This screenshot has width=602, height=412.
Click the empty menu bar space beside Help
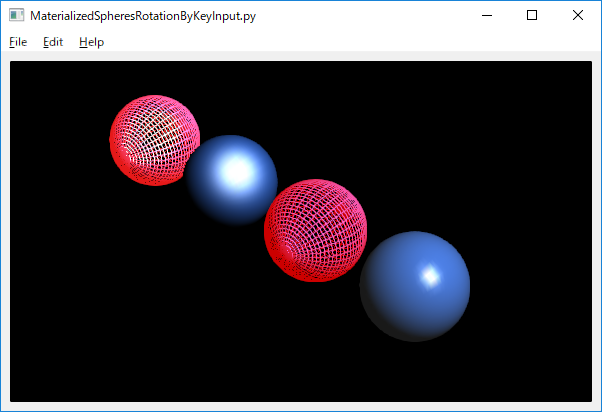tap(346, 42)
